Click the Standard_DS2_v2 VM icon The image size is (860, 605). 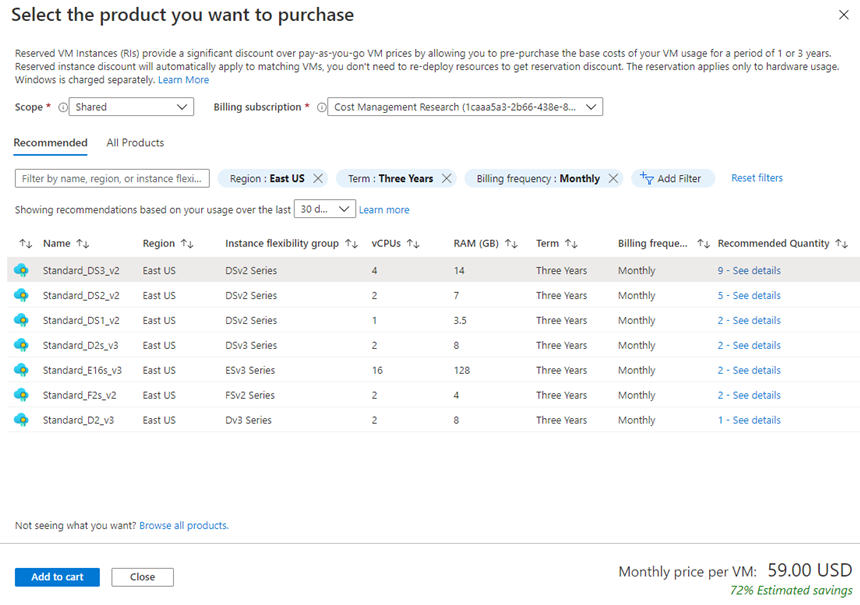coord(21,295)
